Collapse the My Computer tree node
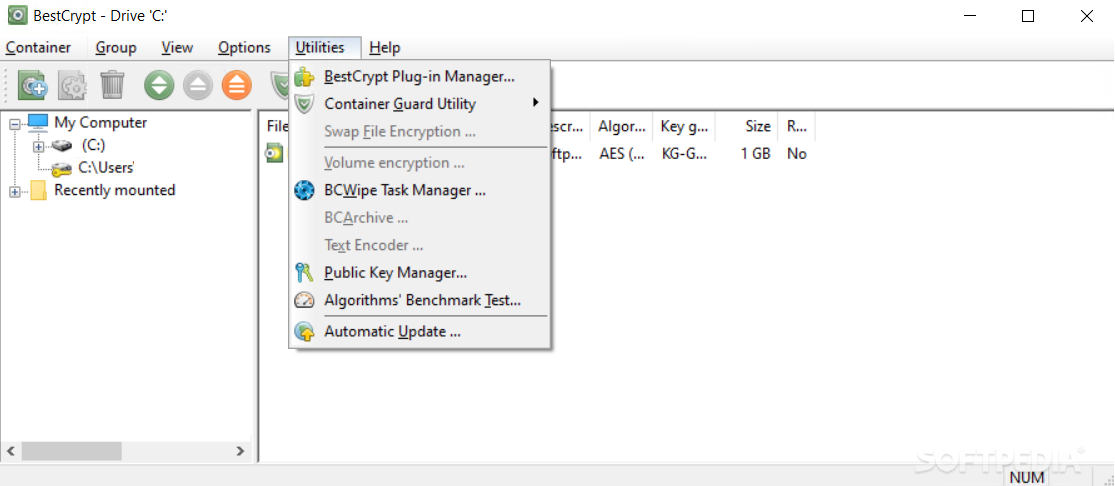The width and height of the screenshot is (1115, 486). [x=15, y=124]
